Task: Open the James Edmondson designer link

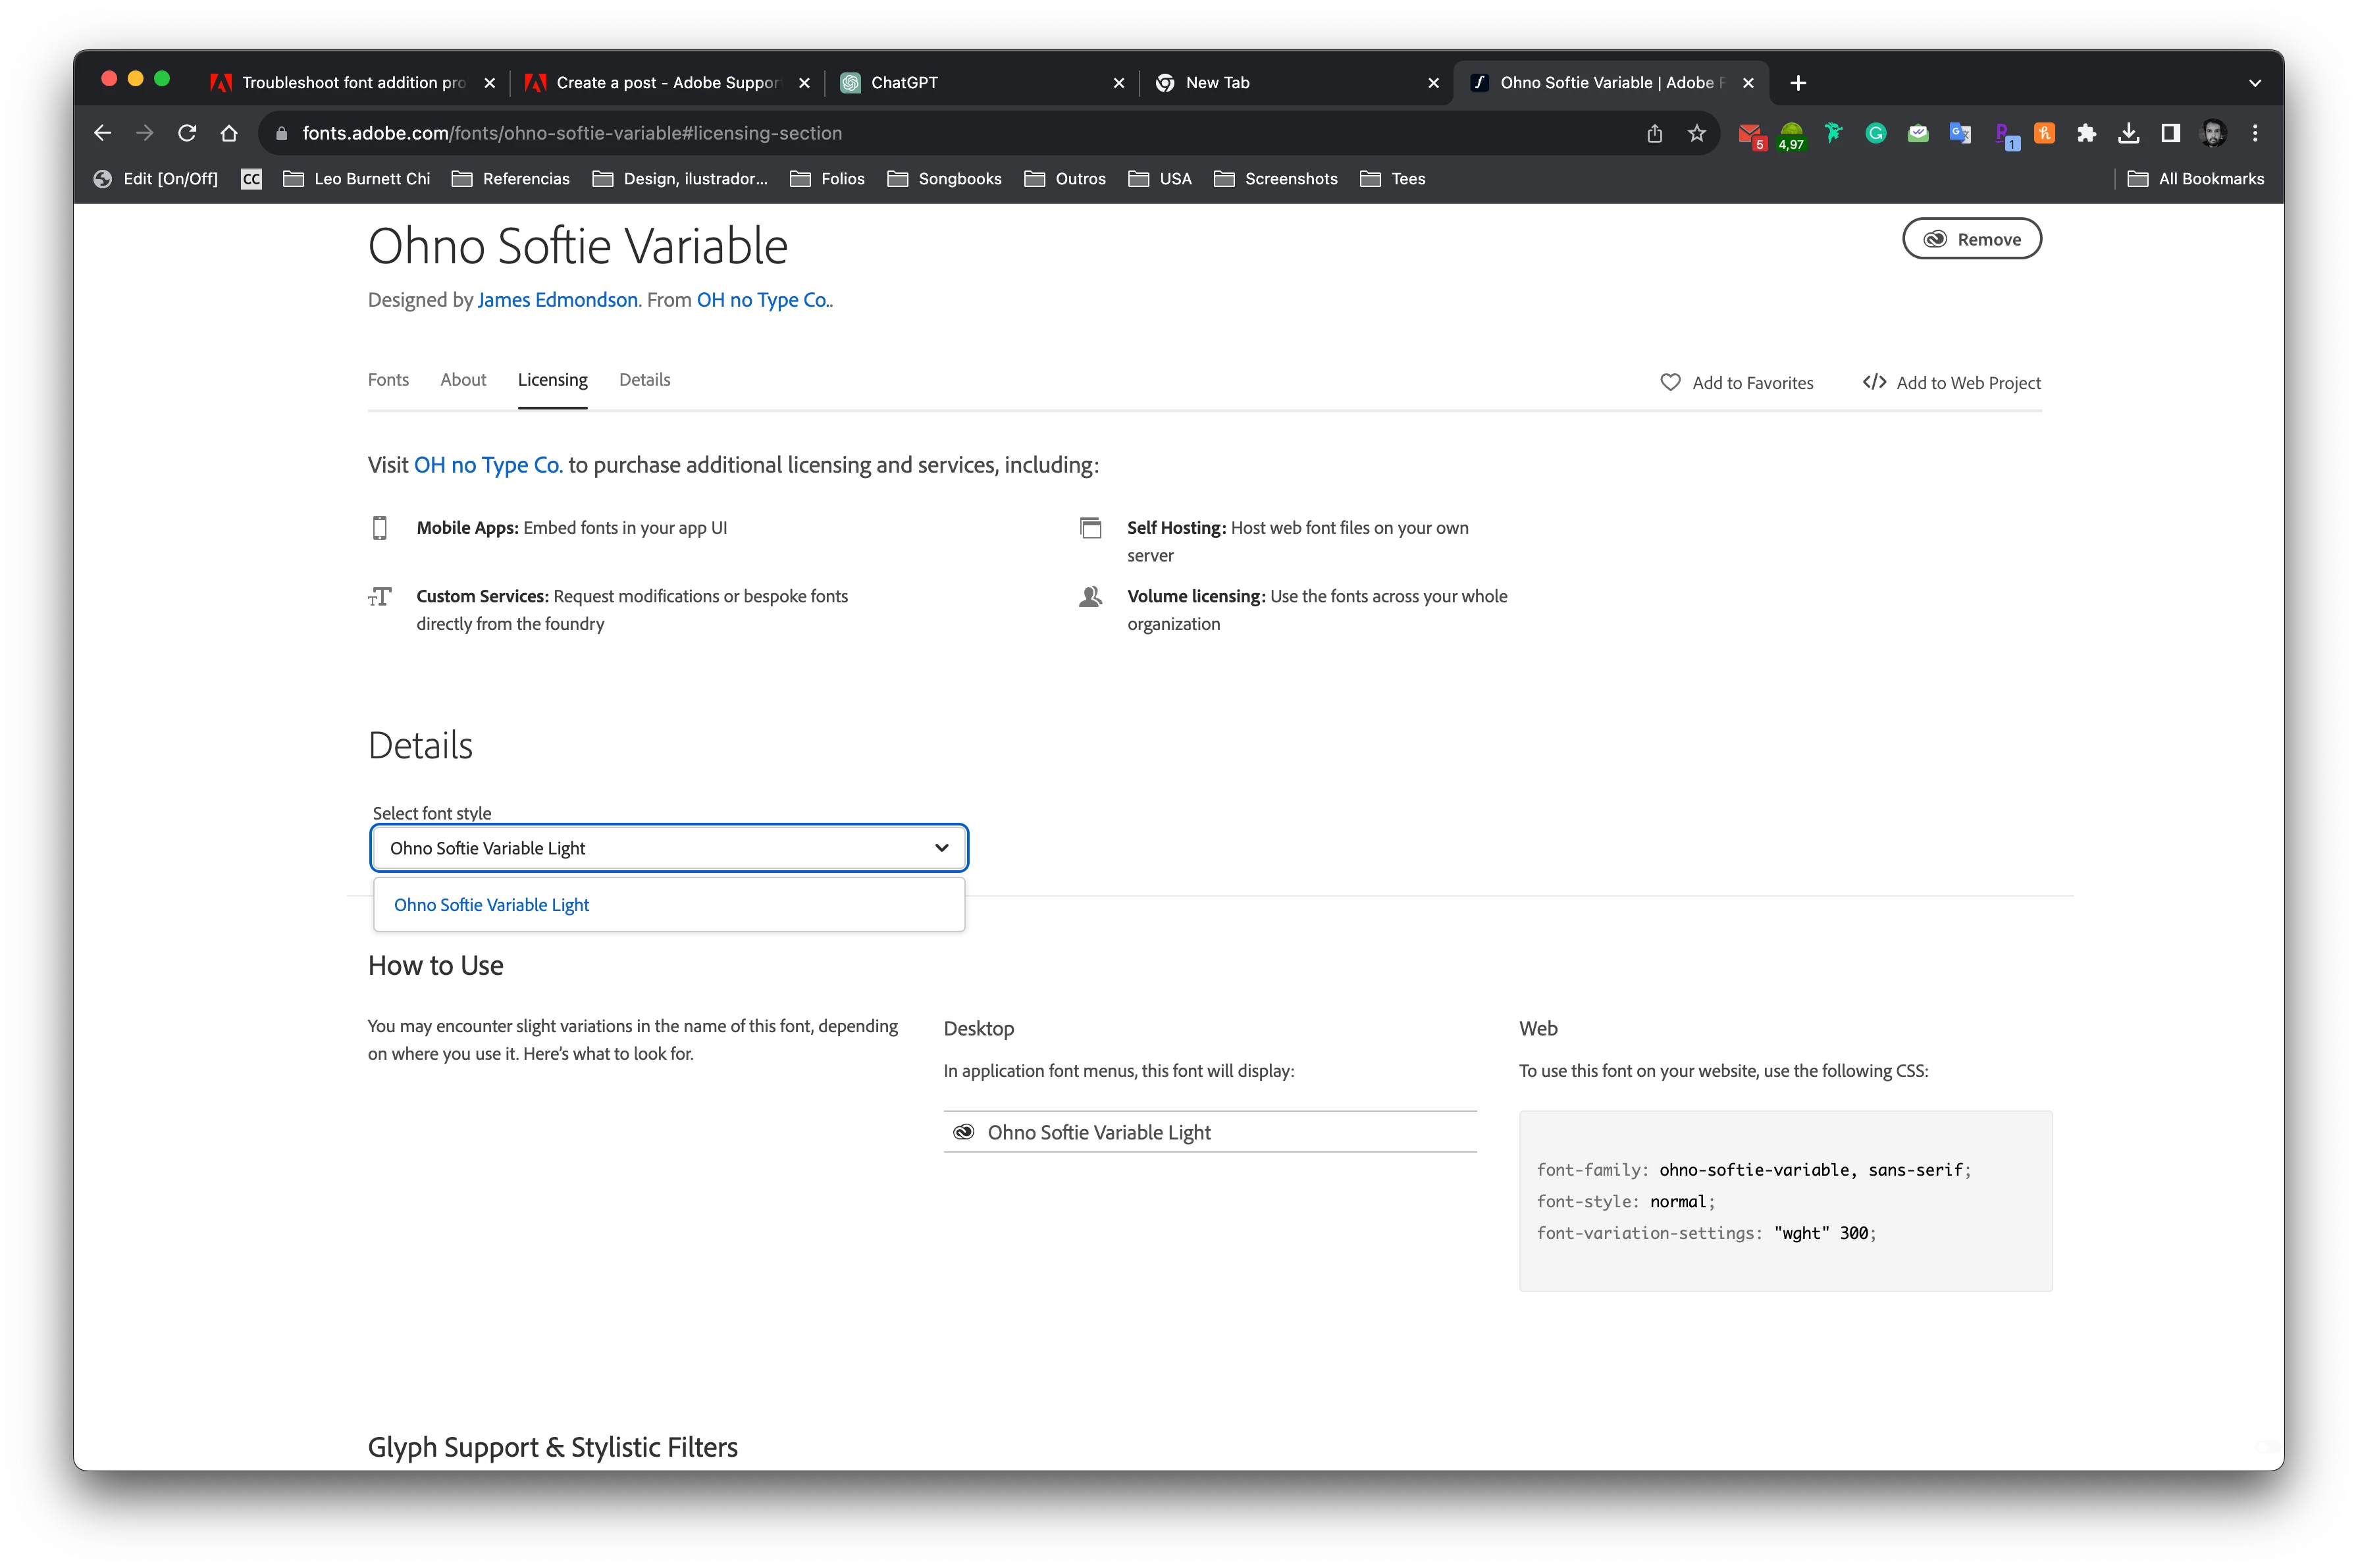Action: [x=557, y=300]
